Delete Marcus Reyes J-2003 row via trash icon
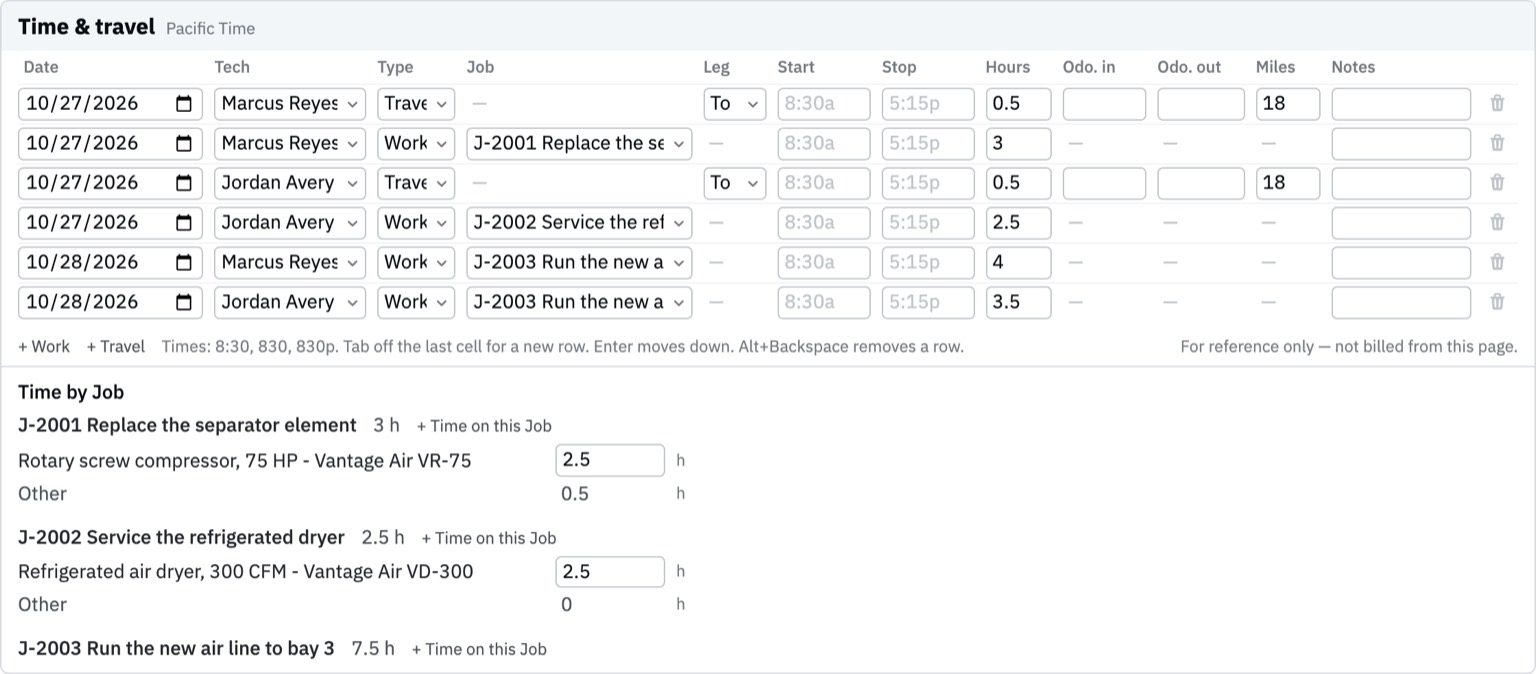This screenshot has height=674, width=1536. 1497,262
